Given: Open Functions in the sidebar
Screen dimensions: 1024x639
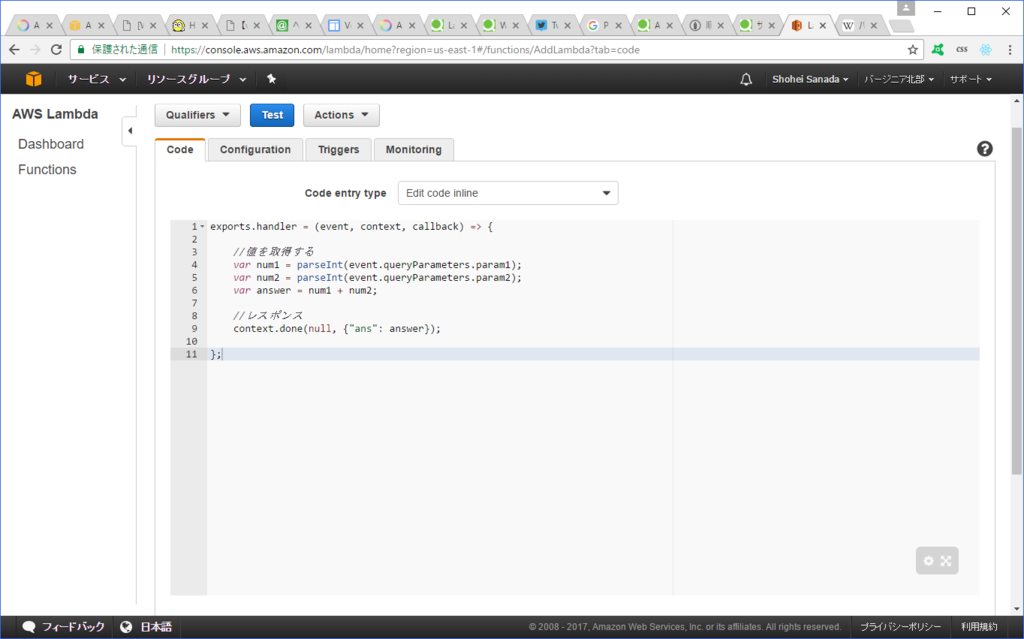Looking at the screenshot, I should point(47,169).
